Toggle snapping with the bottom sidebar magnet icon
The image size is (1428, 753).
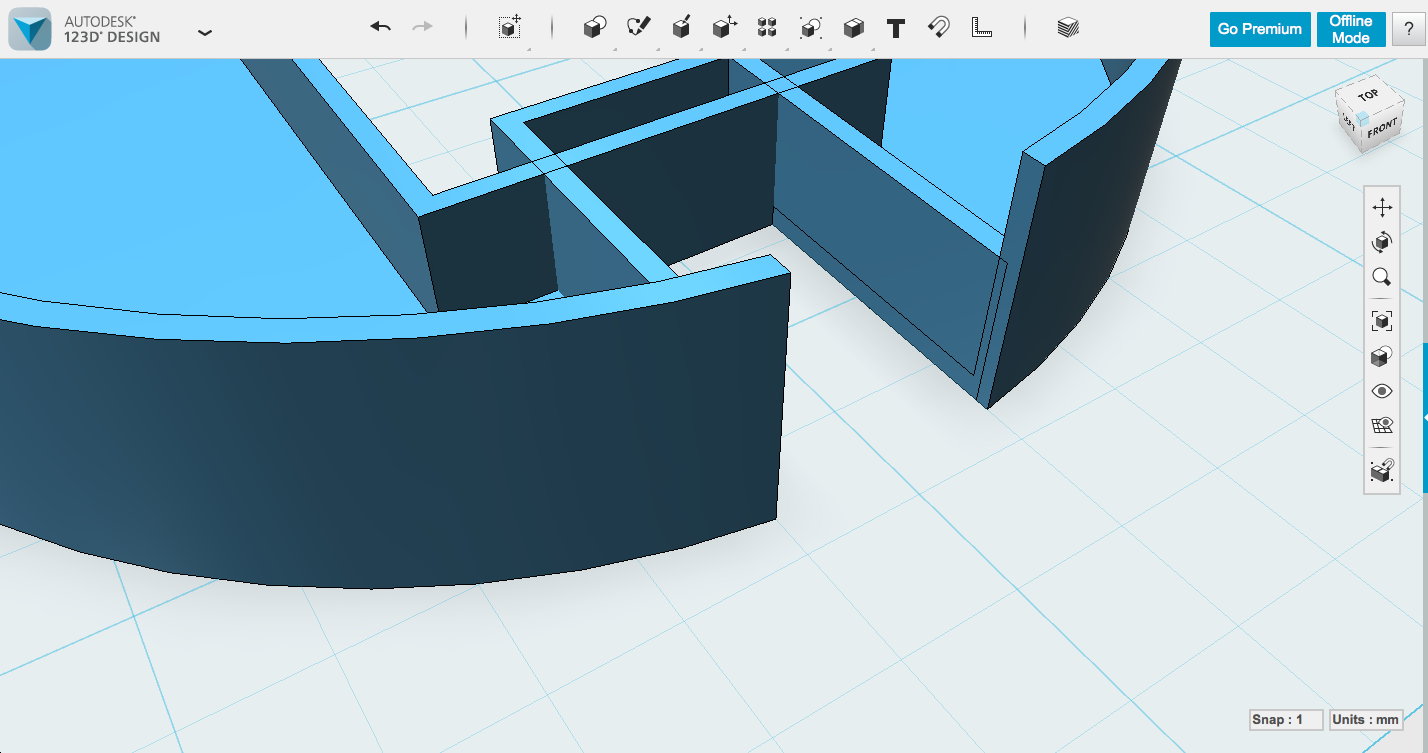click(1381, 470)
